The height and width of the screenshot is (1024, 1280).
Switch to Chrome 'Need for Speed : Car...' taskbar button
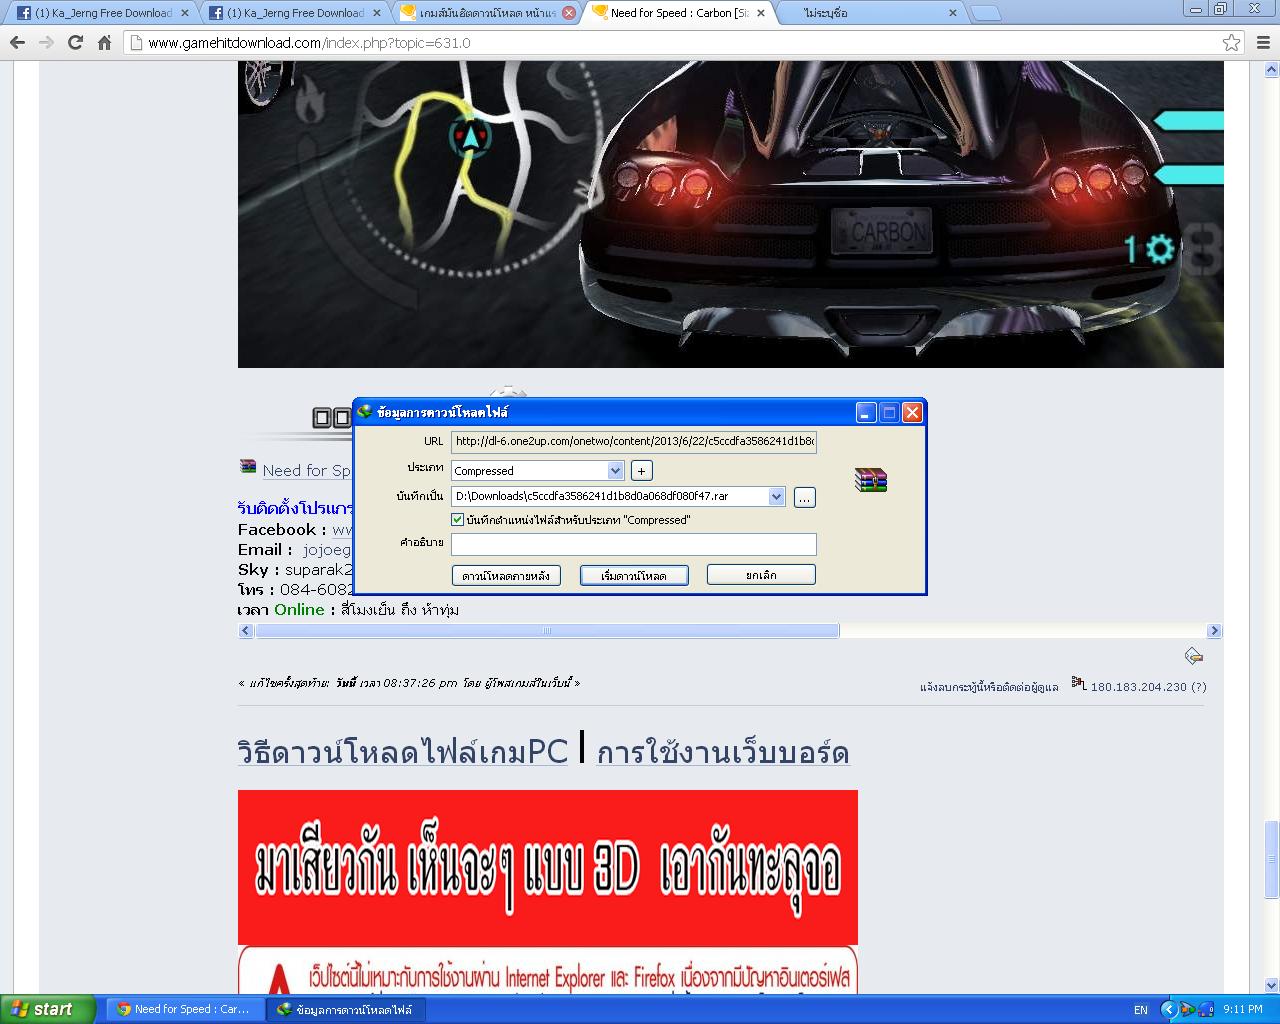pos(185,1009)
